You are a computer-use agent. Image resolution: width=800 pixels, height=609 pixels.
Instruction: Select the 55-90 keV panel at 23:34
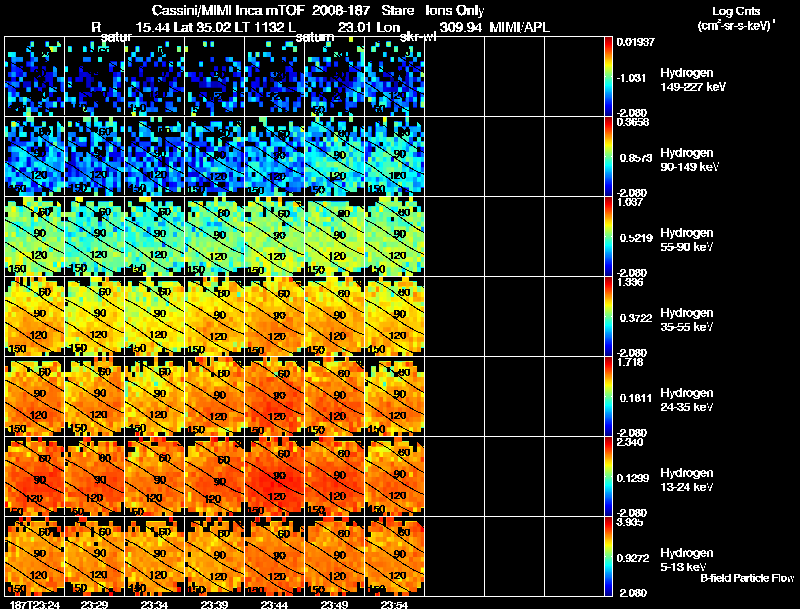155,237
